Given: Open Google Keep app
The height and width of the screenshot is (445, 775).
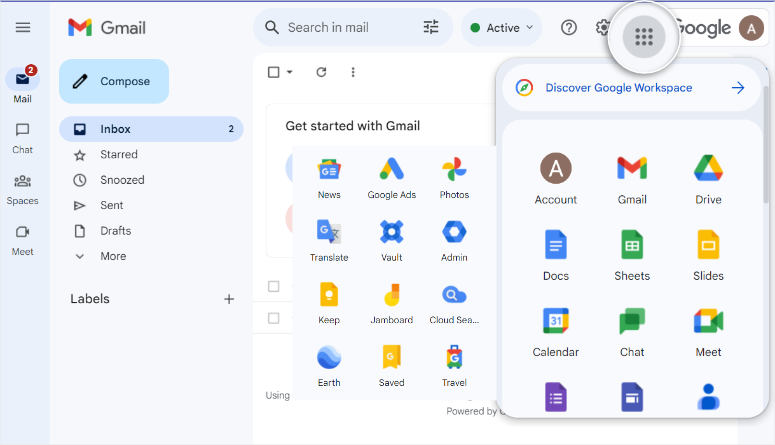Looking at the screenshot, I should (x=329, y=304).
